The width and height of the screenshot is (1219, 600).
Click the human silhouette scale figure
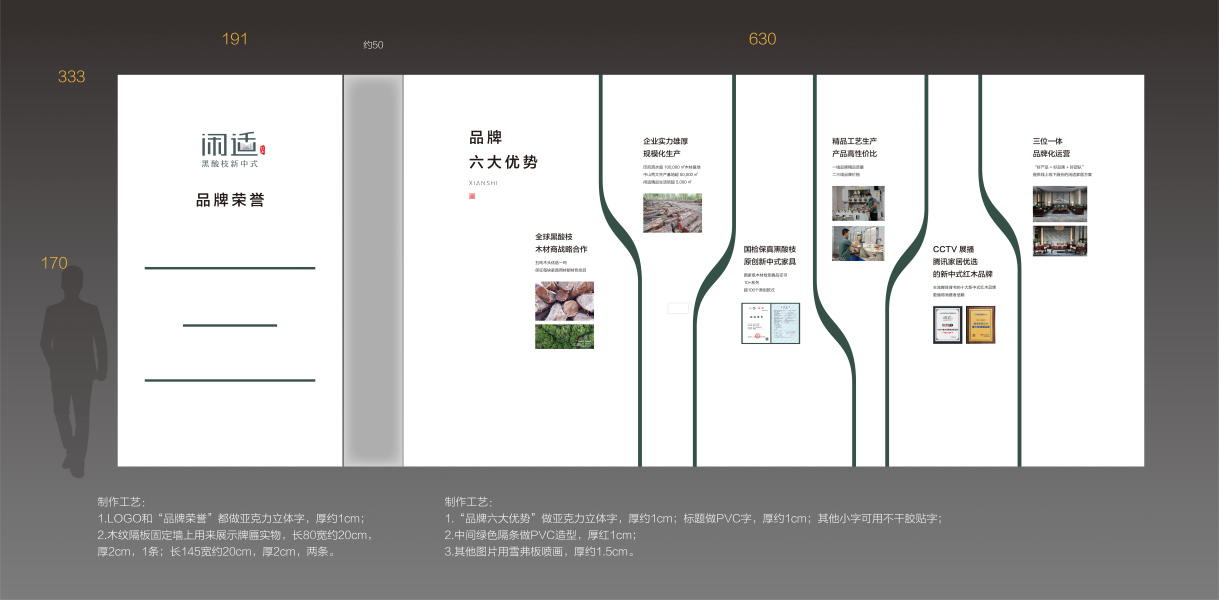pyautogui.click(x=73, y=371)
